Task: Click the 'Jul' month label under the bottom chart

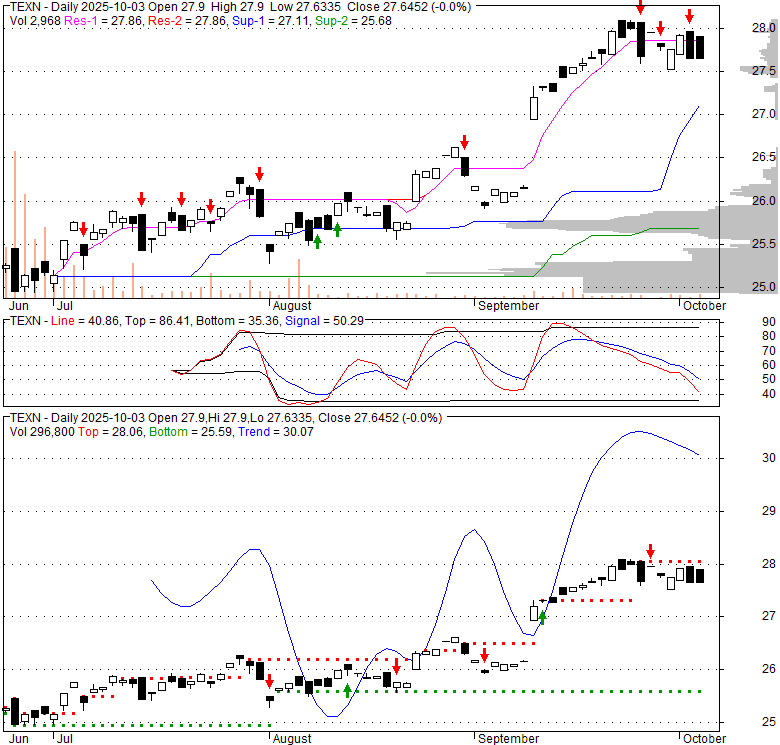Action: pyautogui.click(x=65, y=739)
